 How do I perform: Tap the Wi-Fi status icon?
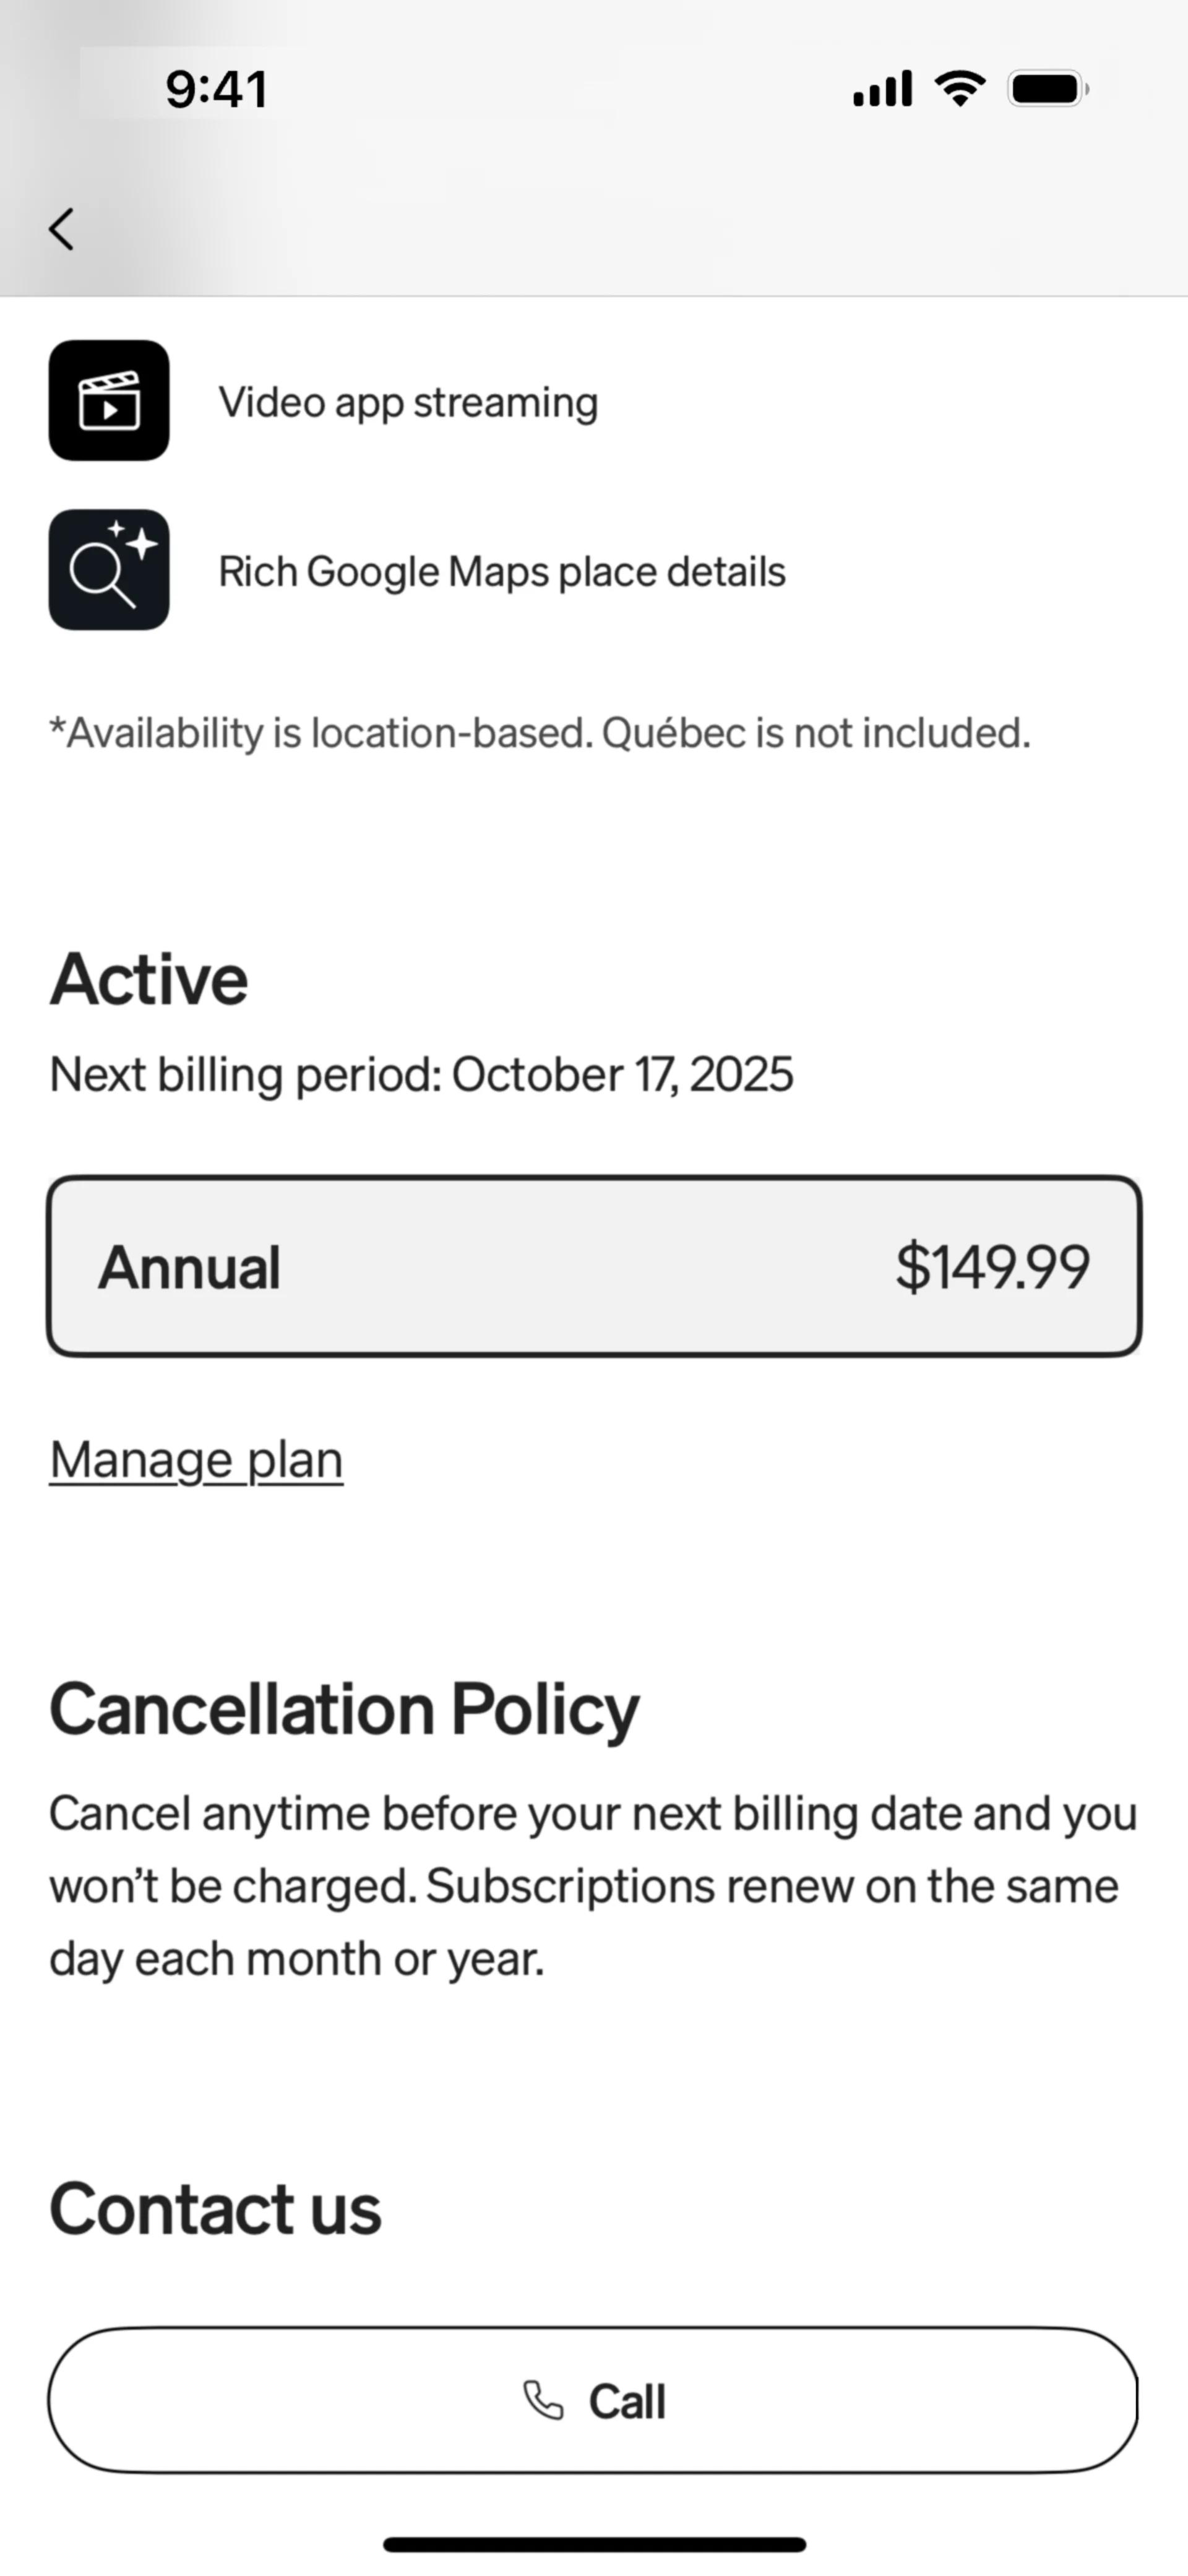[x=960, y=89]
